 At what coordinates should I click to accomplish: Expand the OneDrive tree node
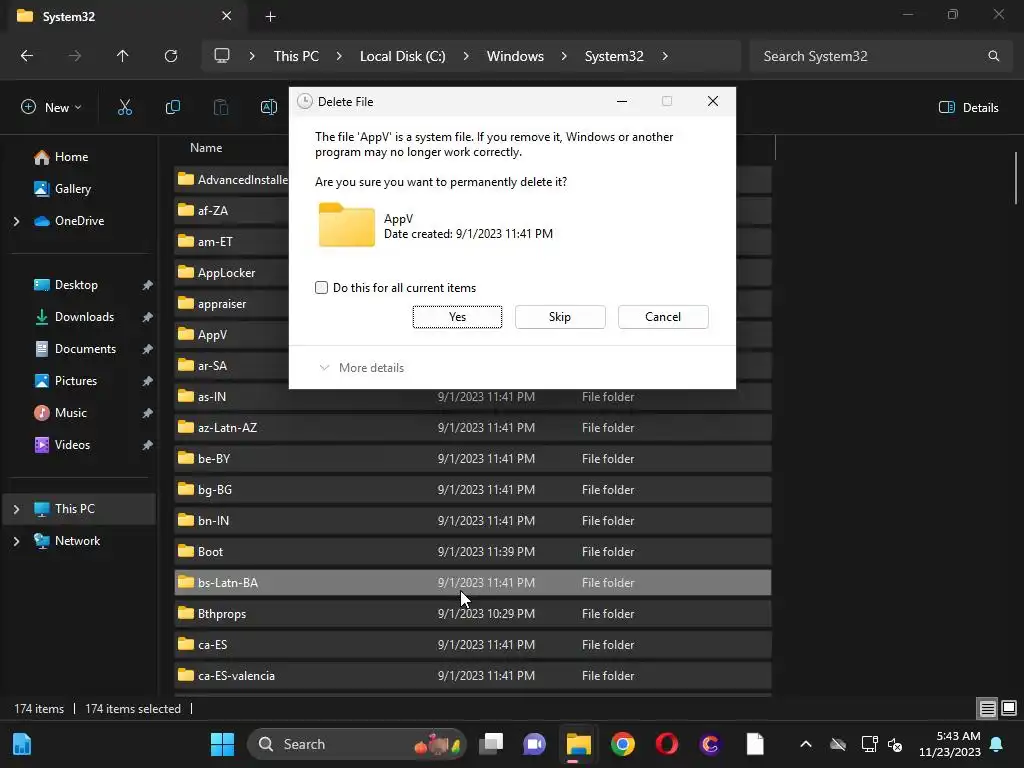pos(16,221)
